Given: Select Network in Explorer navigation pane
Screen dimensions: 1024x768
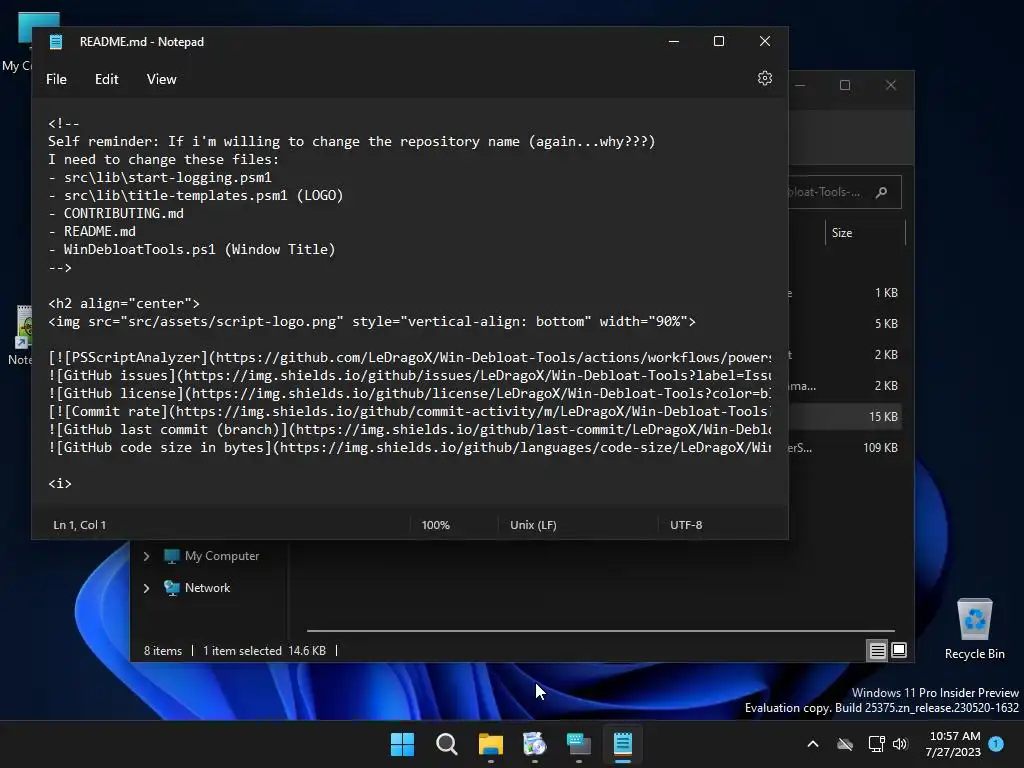Looking at the screenshot, I should pos(207,588).
